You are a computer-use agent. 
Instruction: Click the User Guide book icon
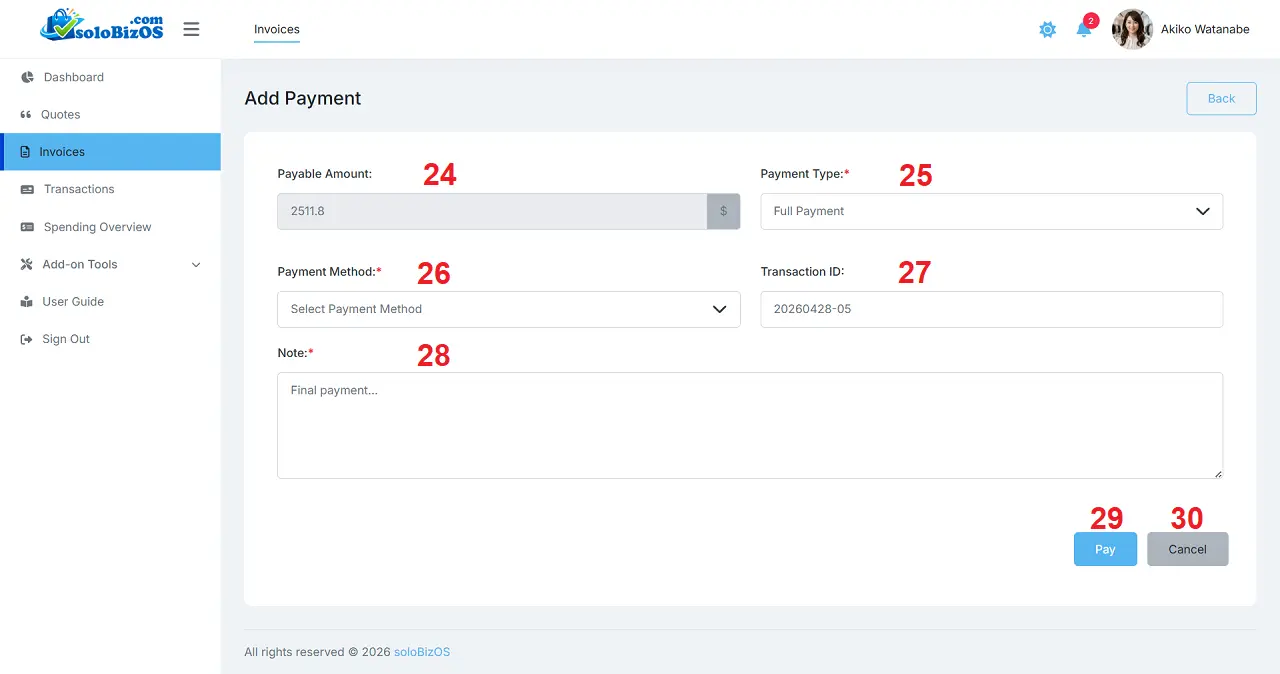pyautogui.click(x=26, y=302)
